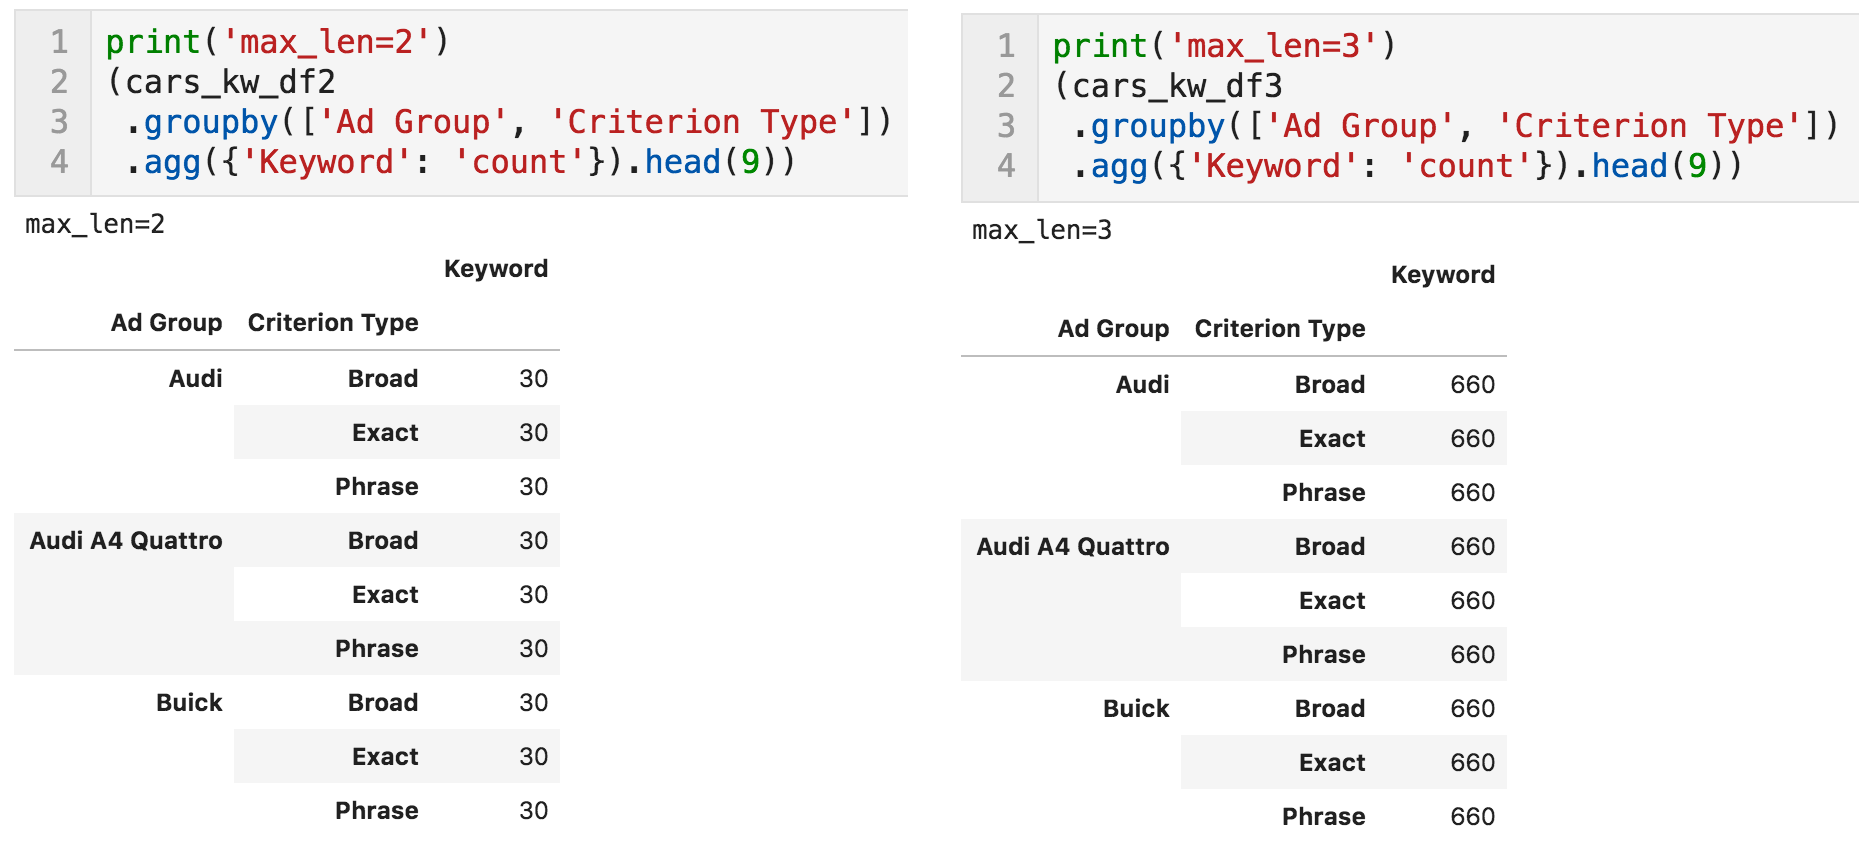
Task: Click Broad in the Buick row, max_len=3 table
Action: point(1330,709)
